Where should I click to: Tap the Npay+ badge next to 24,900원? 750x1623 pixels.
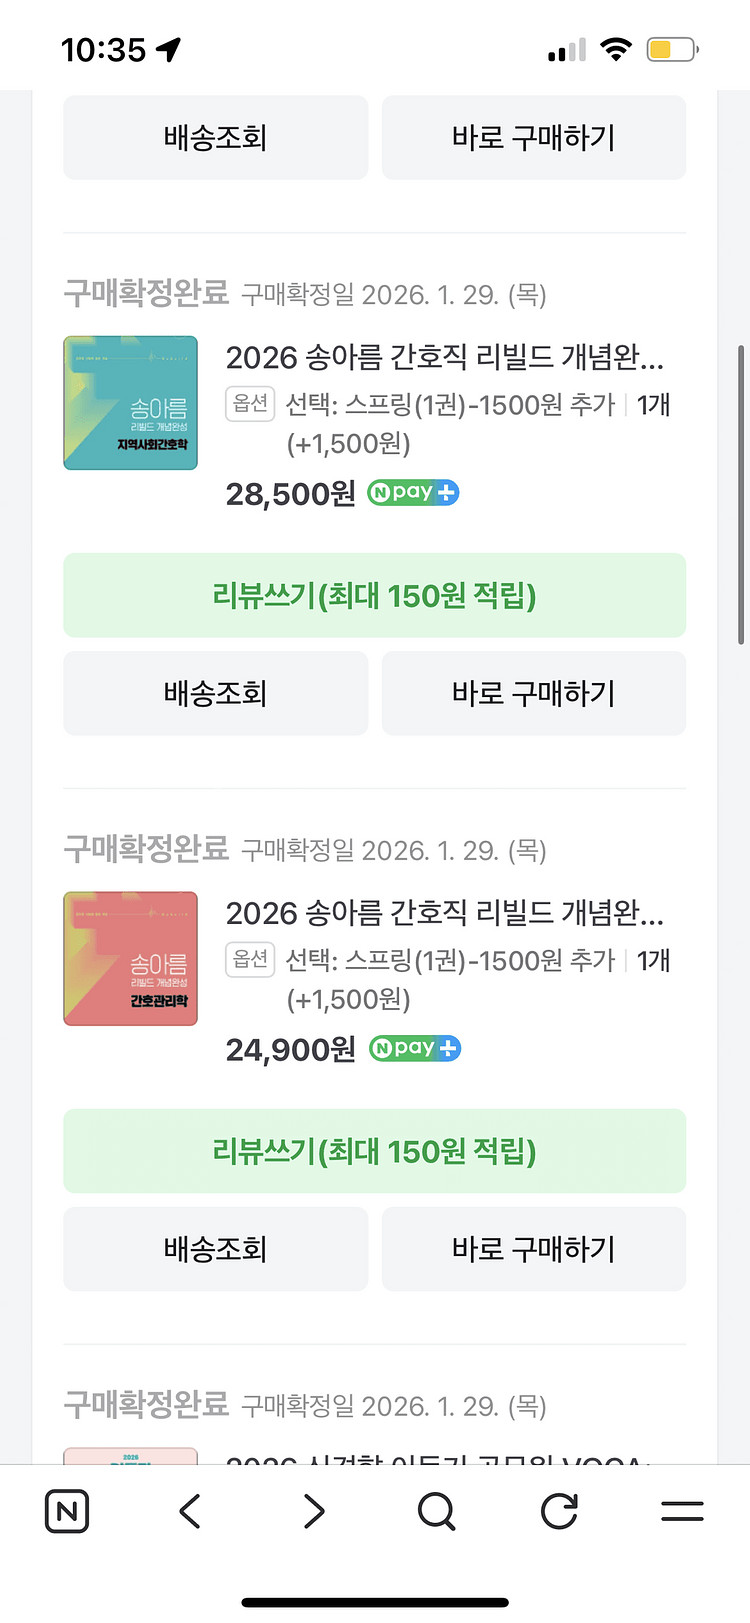click(414, 1049)
